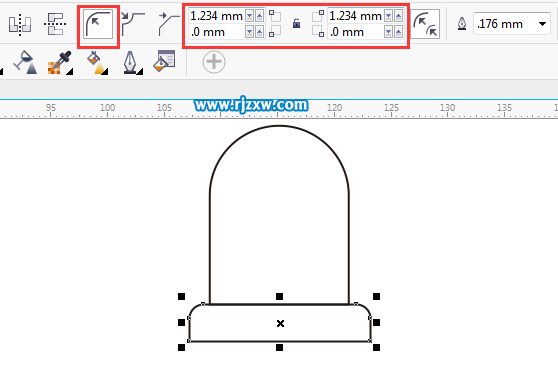Click the top-center selection handle
The image size is (558, 383).
pyautogui.click(x=279, y=296)
